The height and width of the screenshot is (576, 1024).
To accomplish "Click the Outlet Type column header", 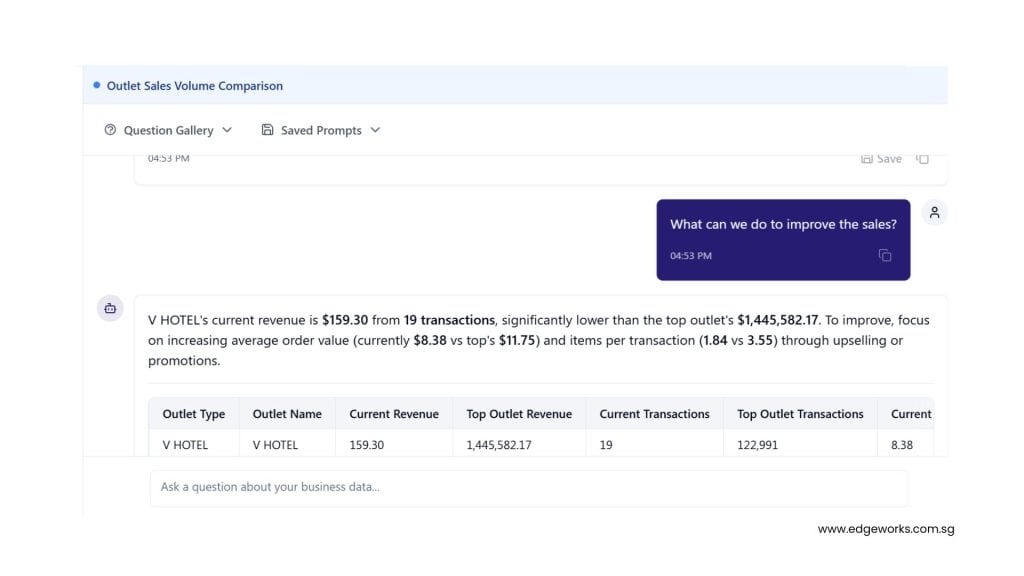I will pyautogui.click(x=194, y=414).
